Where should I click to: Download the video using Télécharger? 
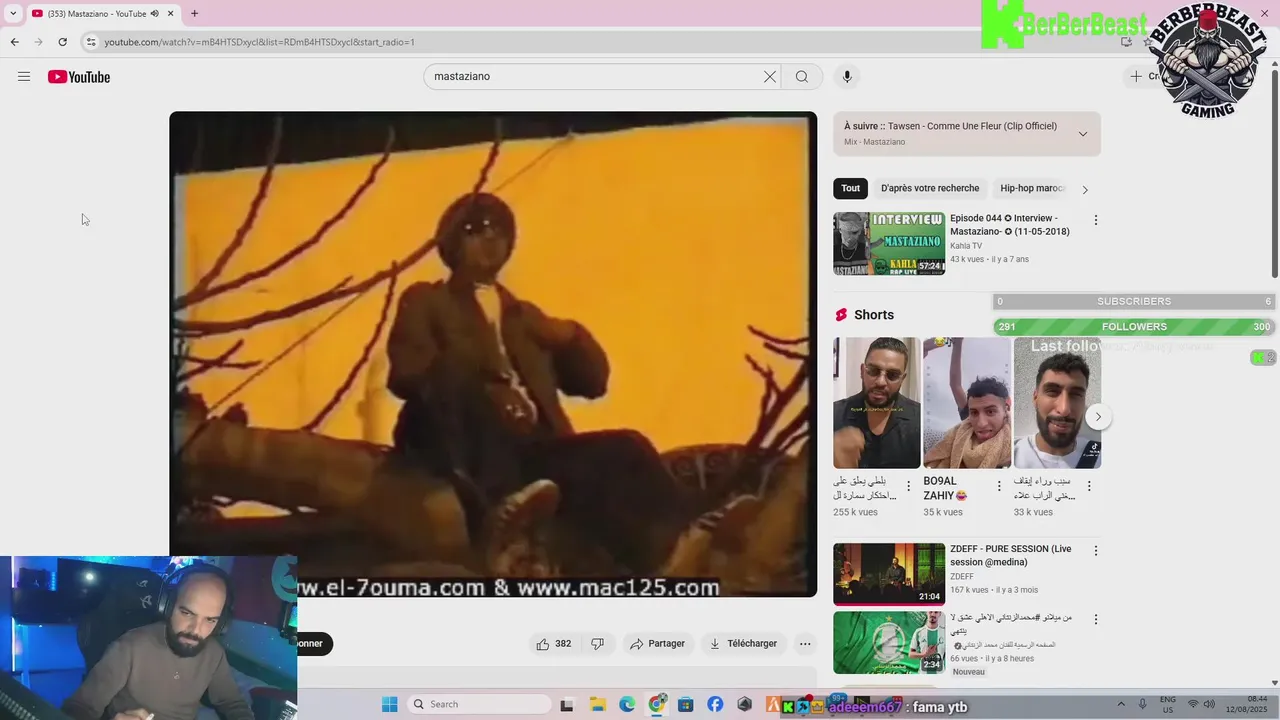pos(743,644)
